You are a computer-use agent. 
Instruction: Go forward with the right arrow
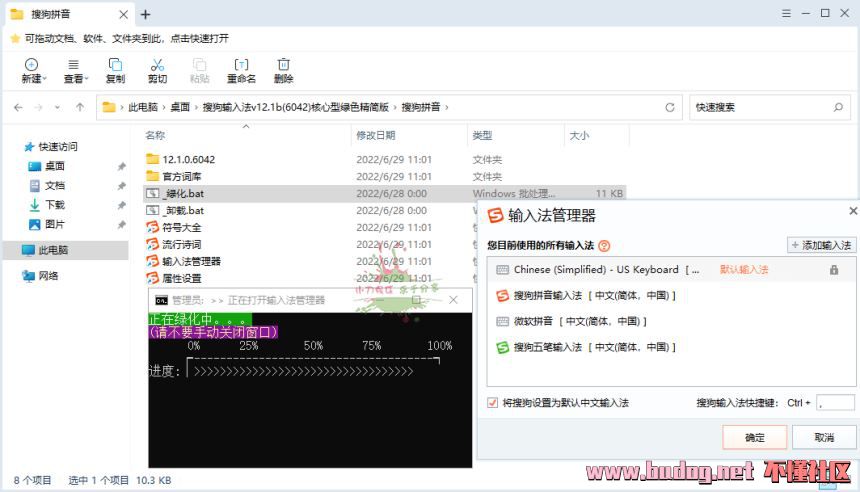pyautogui.click(x=38, y=107)
